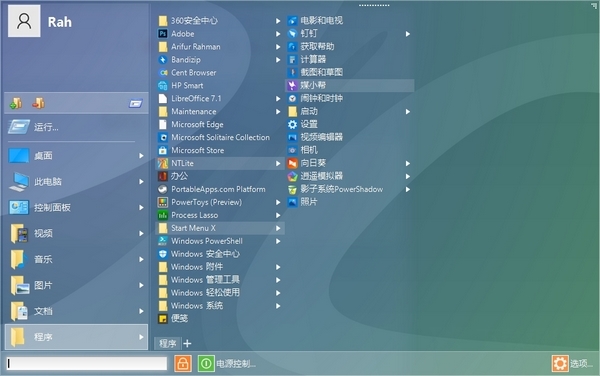
Task: Click 运行... command
Action: (x=76, y=127)
